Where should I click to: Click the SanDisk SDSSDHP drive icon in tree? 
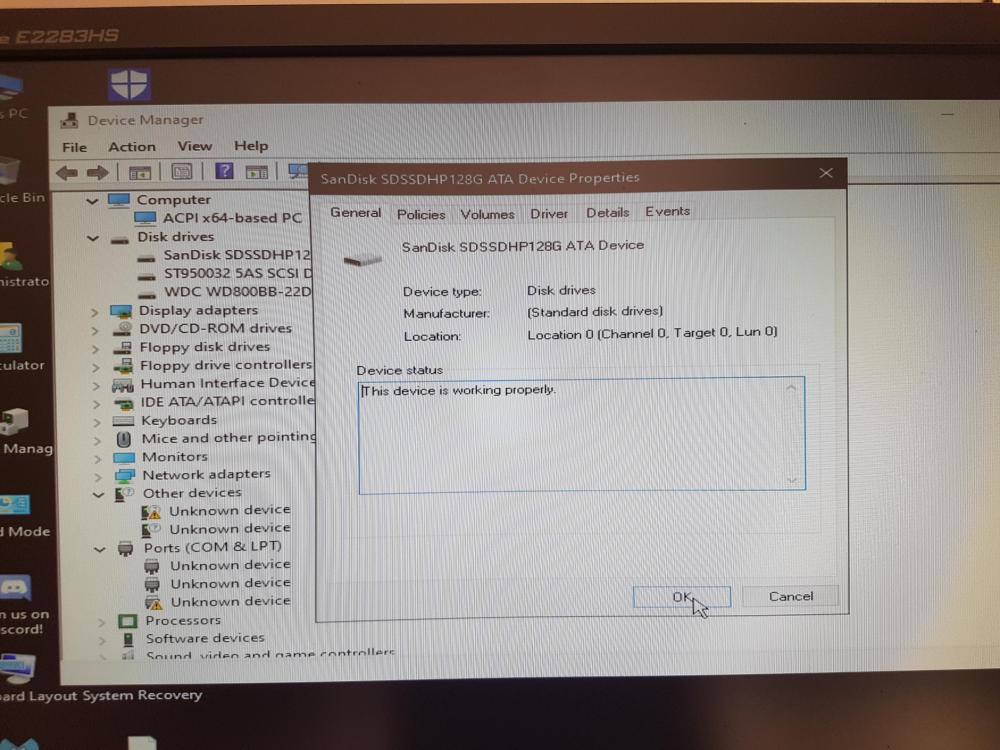[147, 258]
